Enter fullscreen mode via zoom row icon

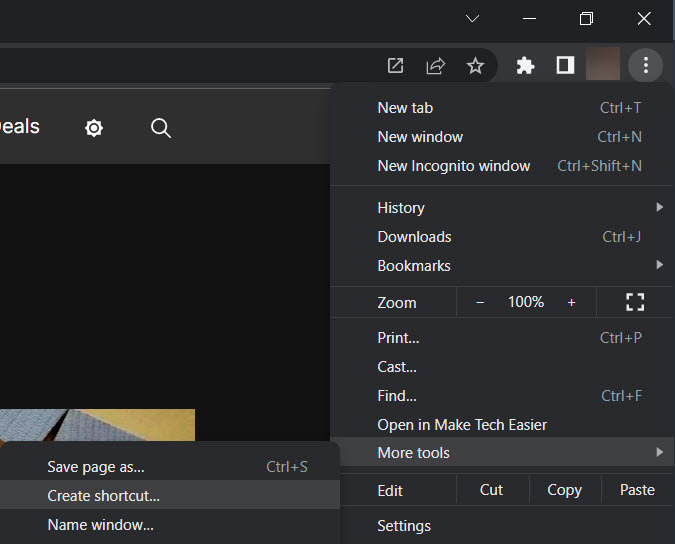634,302
